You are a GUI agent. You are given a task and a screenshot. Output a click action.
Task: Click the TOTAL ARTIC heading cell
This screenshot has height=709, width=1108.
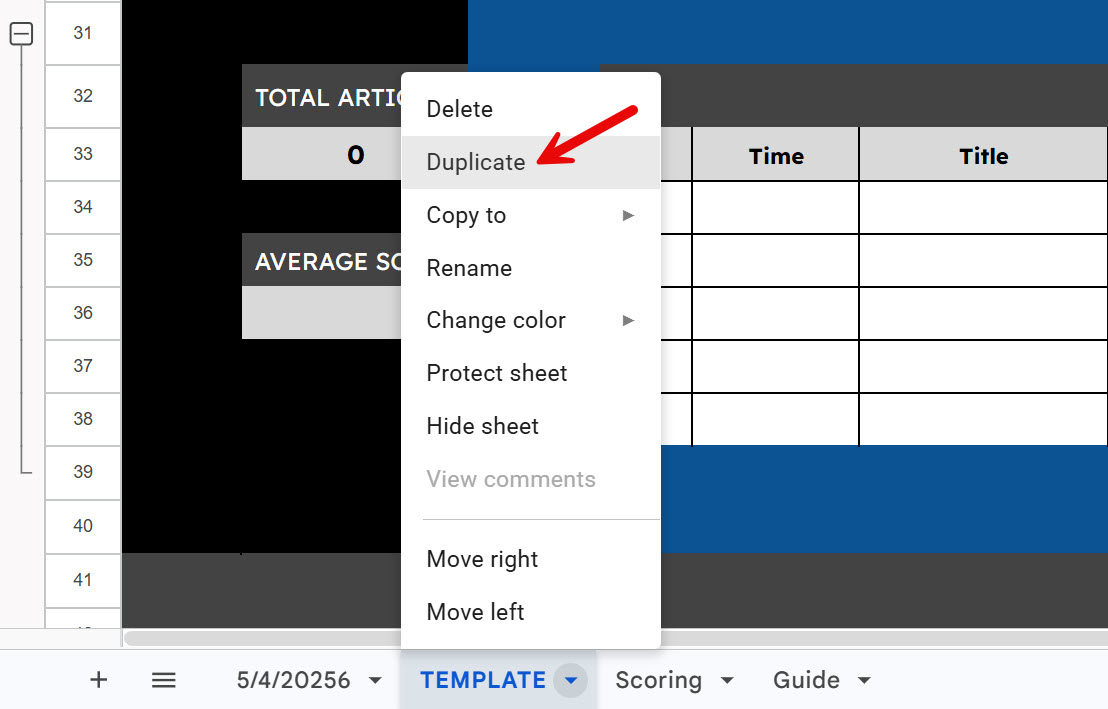(322, 96)
